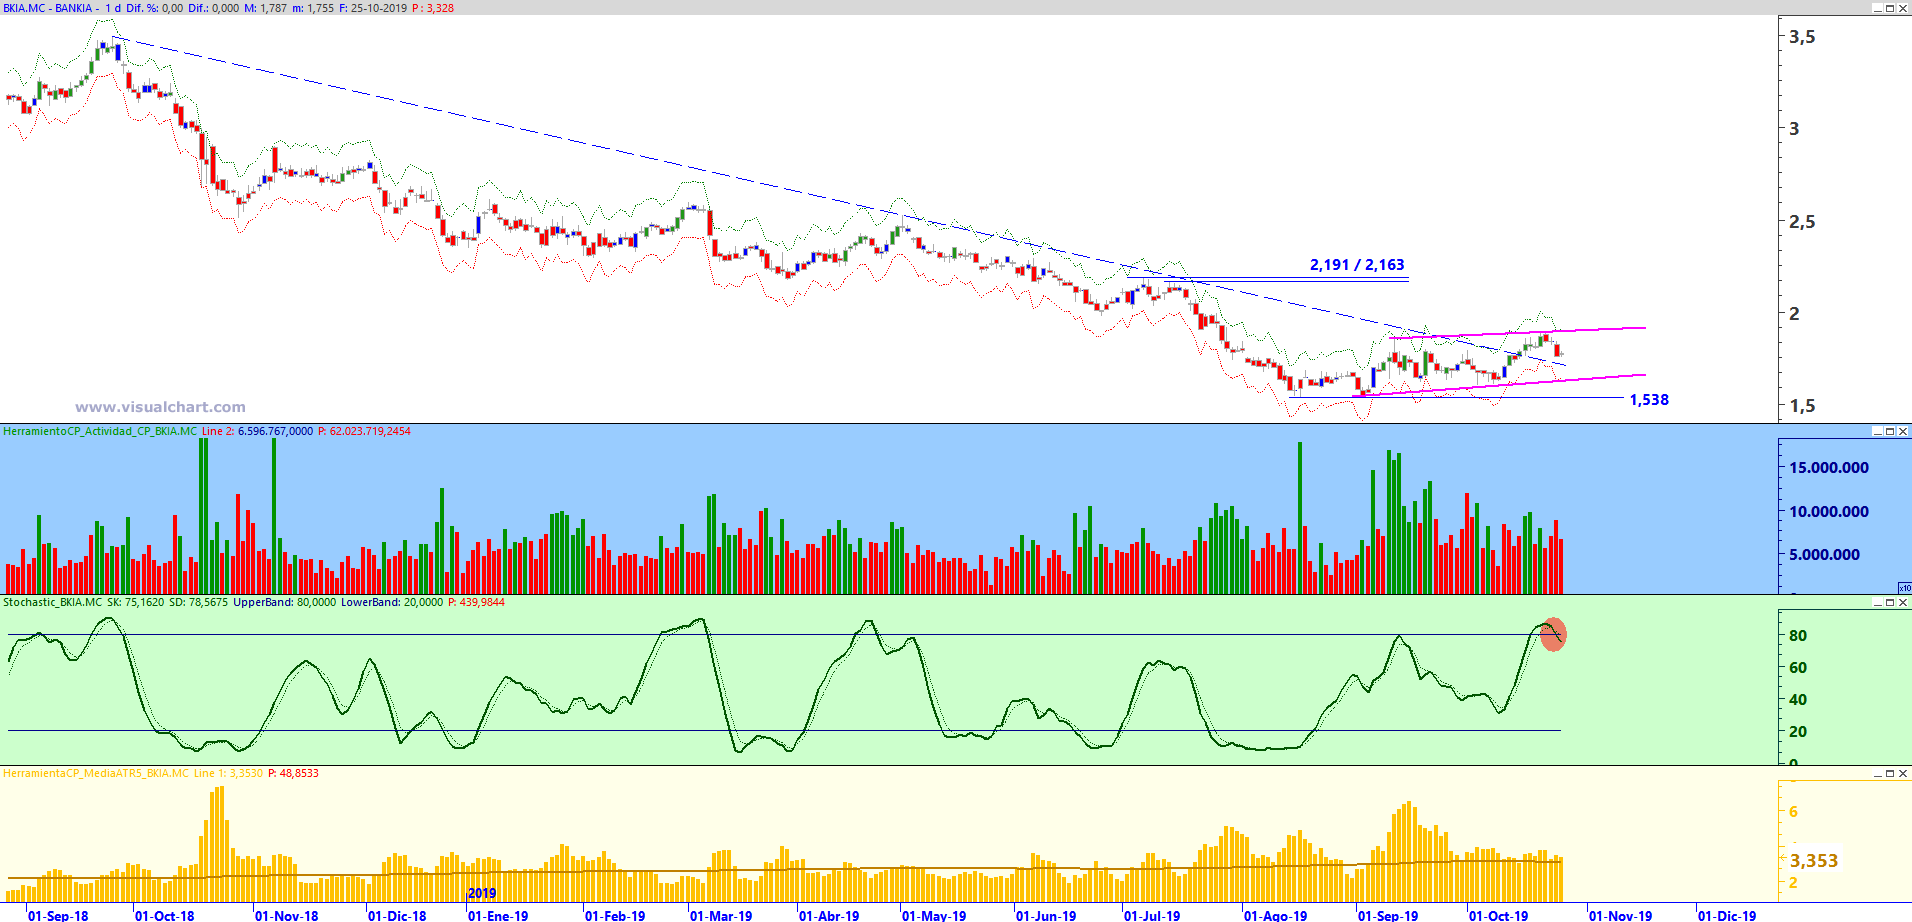Screen dimensions: 1912x922
Task: Click the "40" stochastic axis label
Action: pyautogui.click(x=1798, y=700)
